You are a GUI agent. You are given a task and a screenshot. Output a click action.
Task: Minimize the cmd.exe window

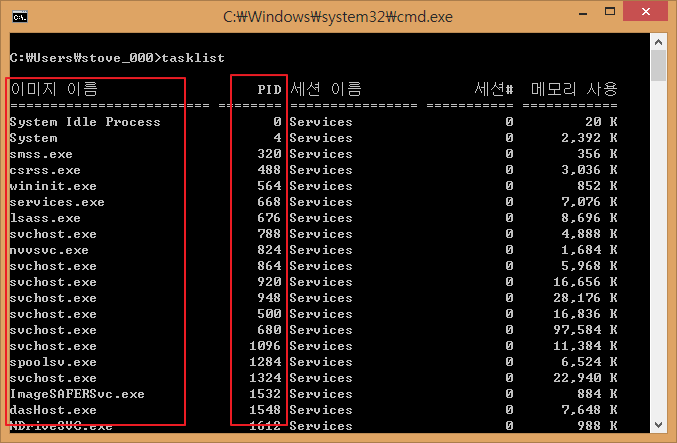tap(583, 13)
